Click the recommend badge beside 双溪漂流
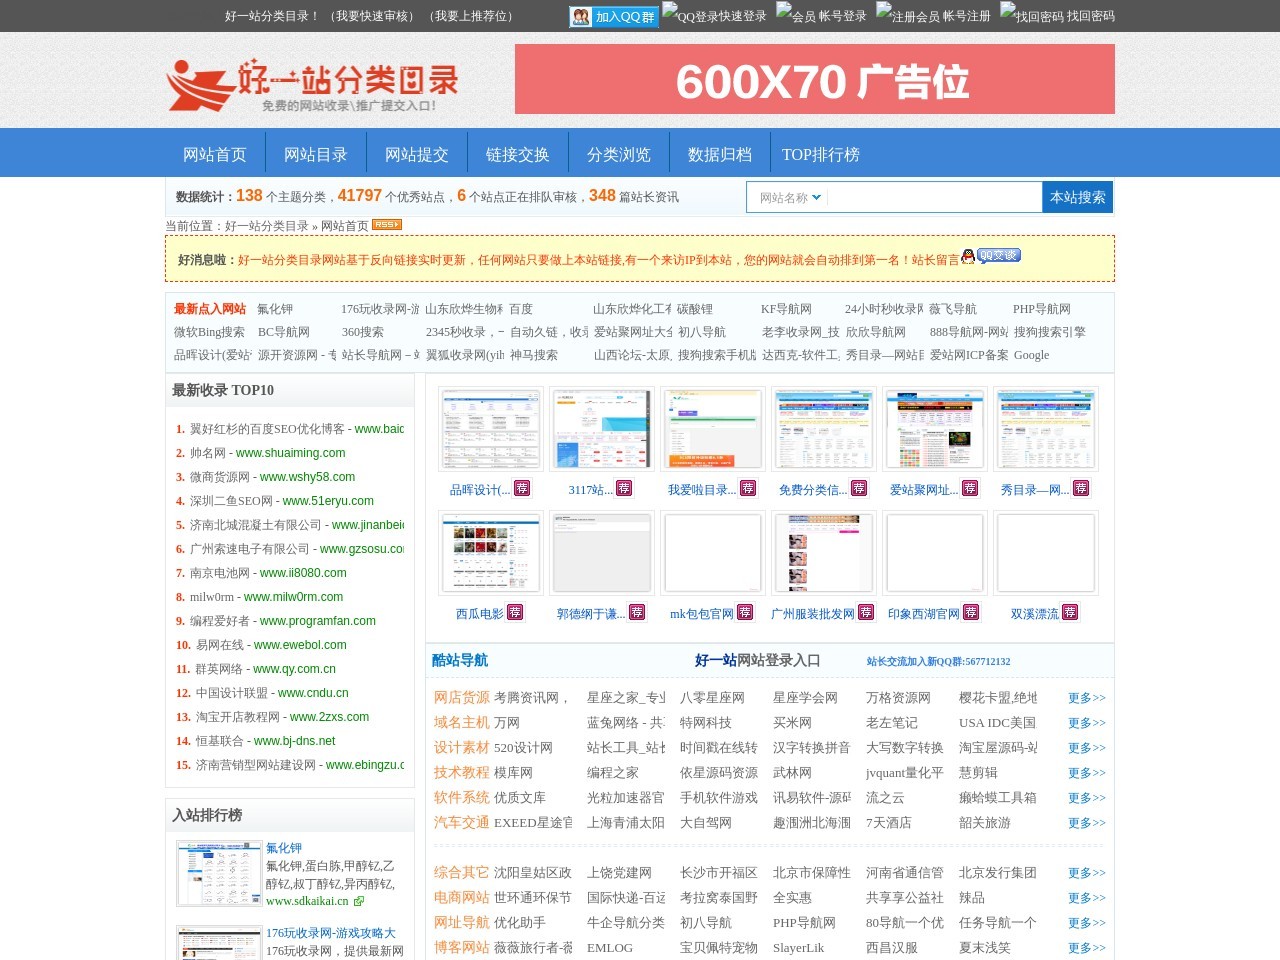This screenshot has width=1280, height=960. [x=1070, y=613]
